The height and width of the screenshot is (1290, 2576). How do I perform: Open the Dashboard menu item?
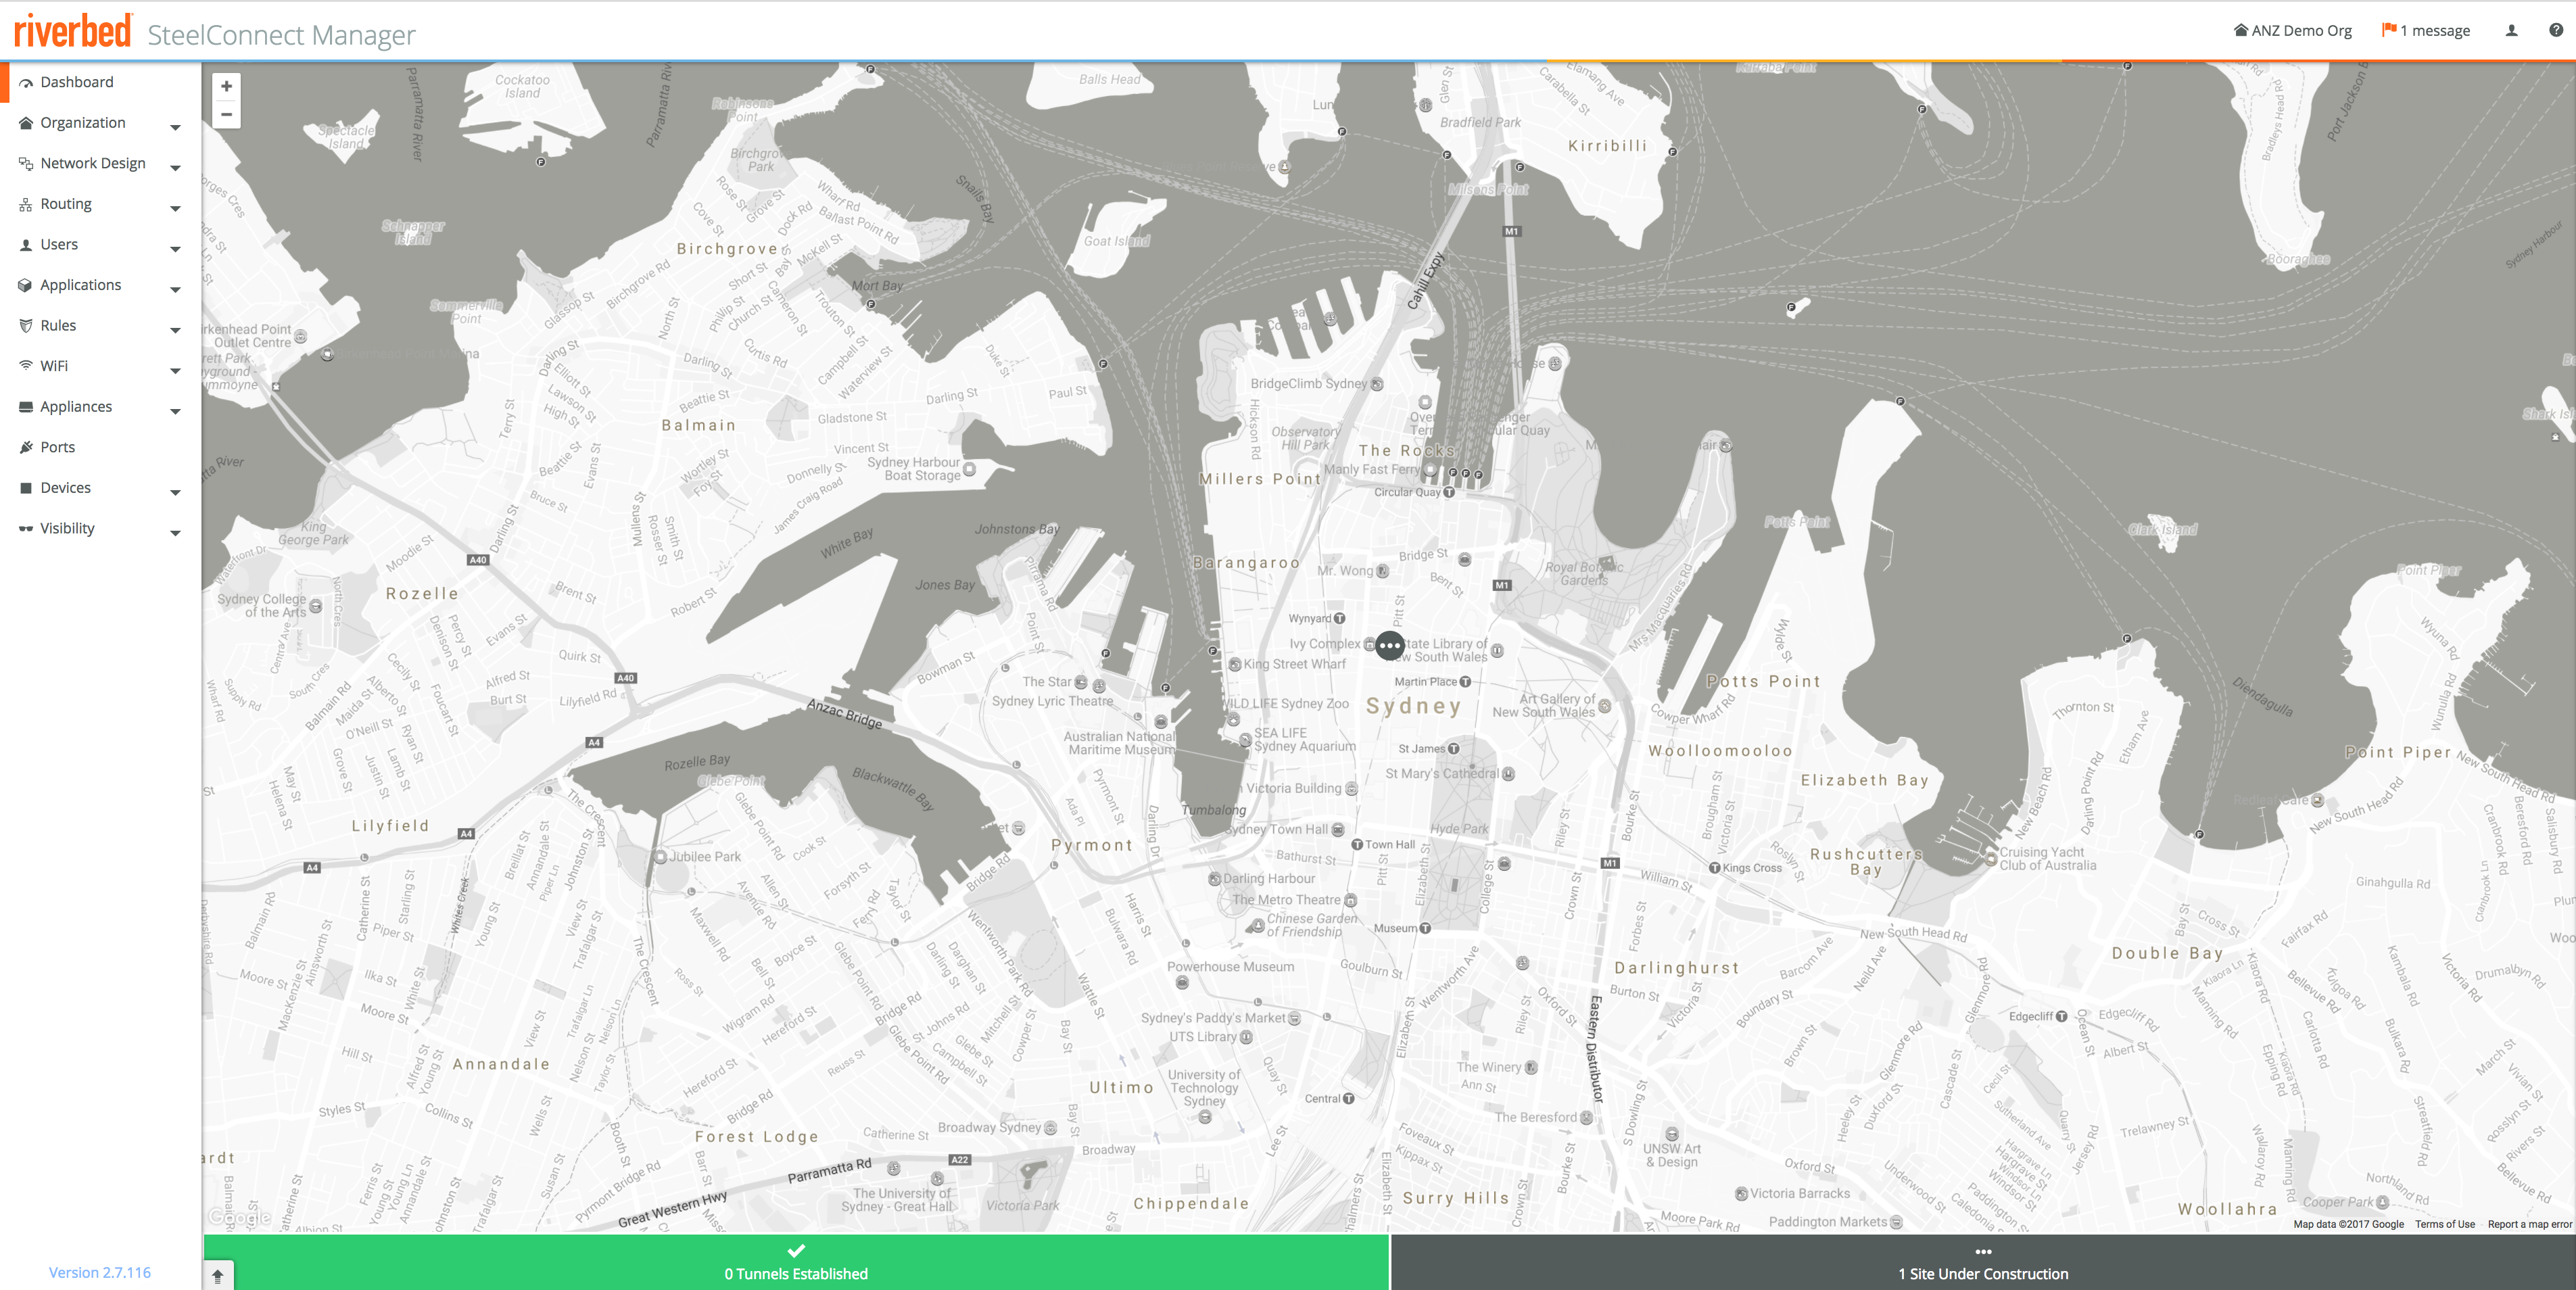click(x=77, y=82)
